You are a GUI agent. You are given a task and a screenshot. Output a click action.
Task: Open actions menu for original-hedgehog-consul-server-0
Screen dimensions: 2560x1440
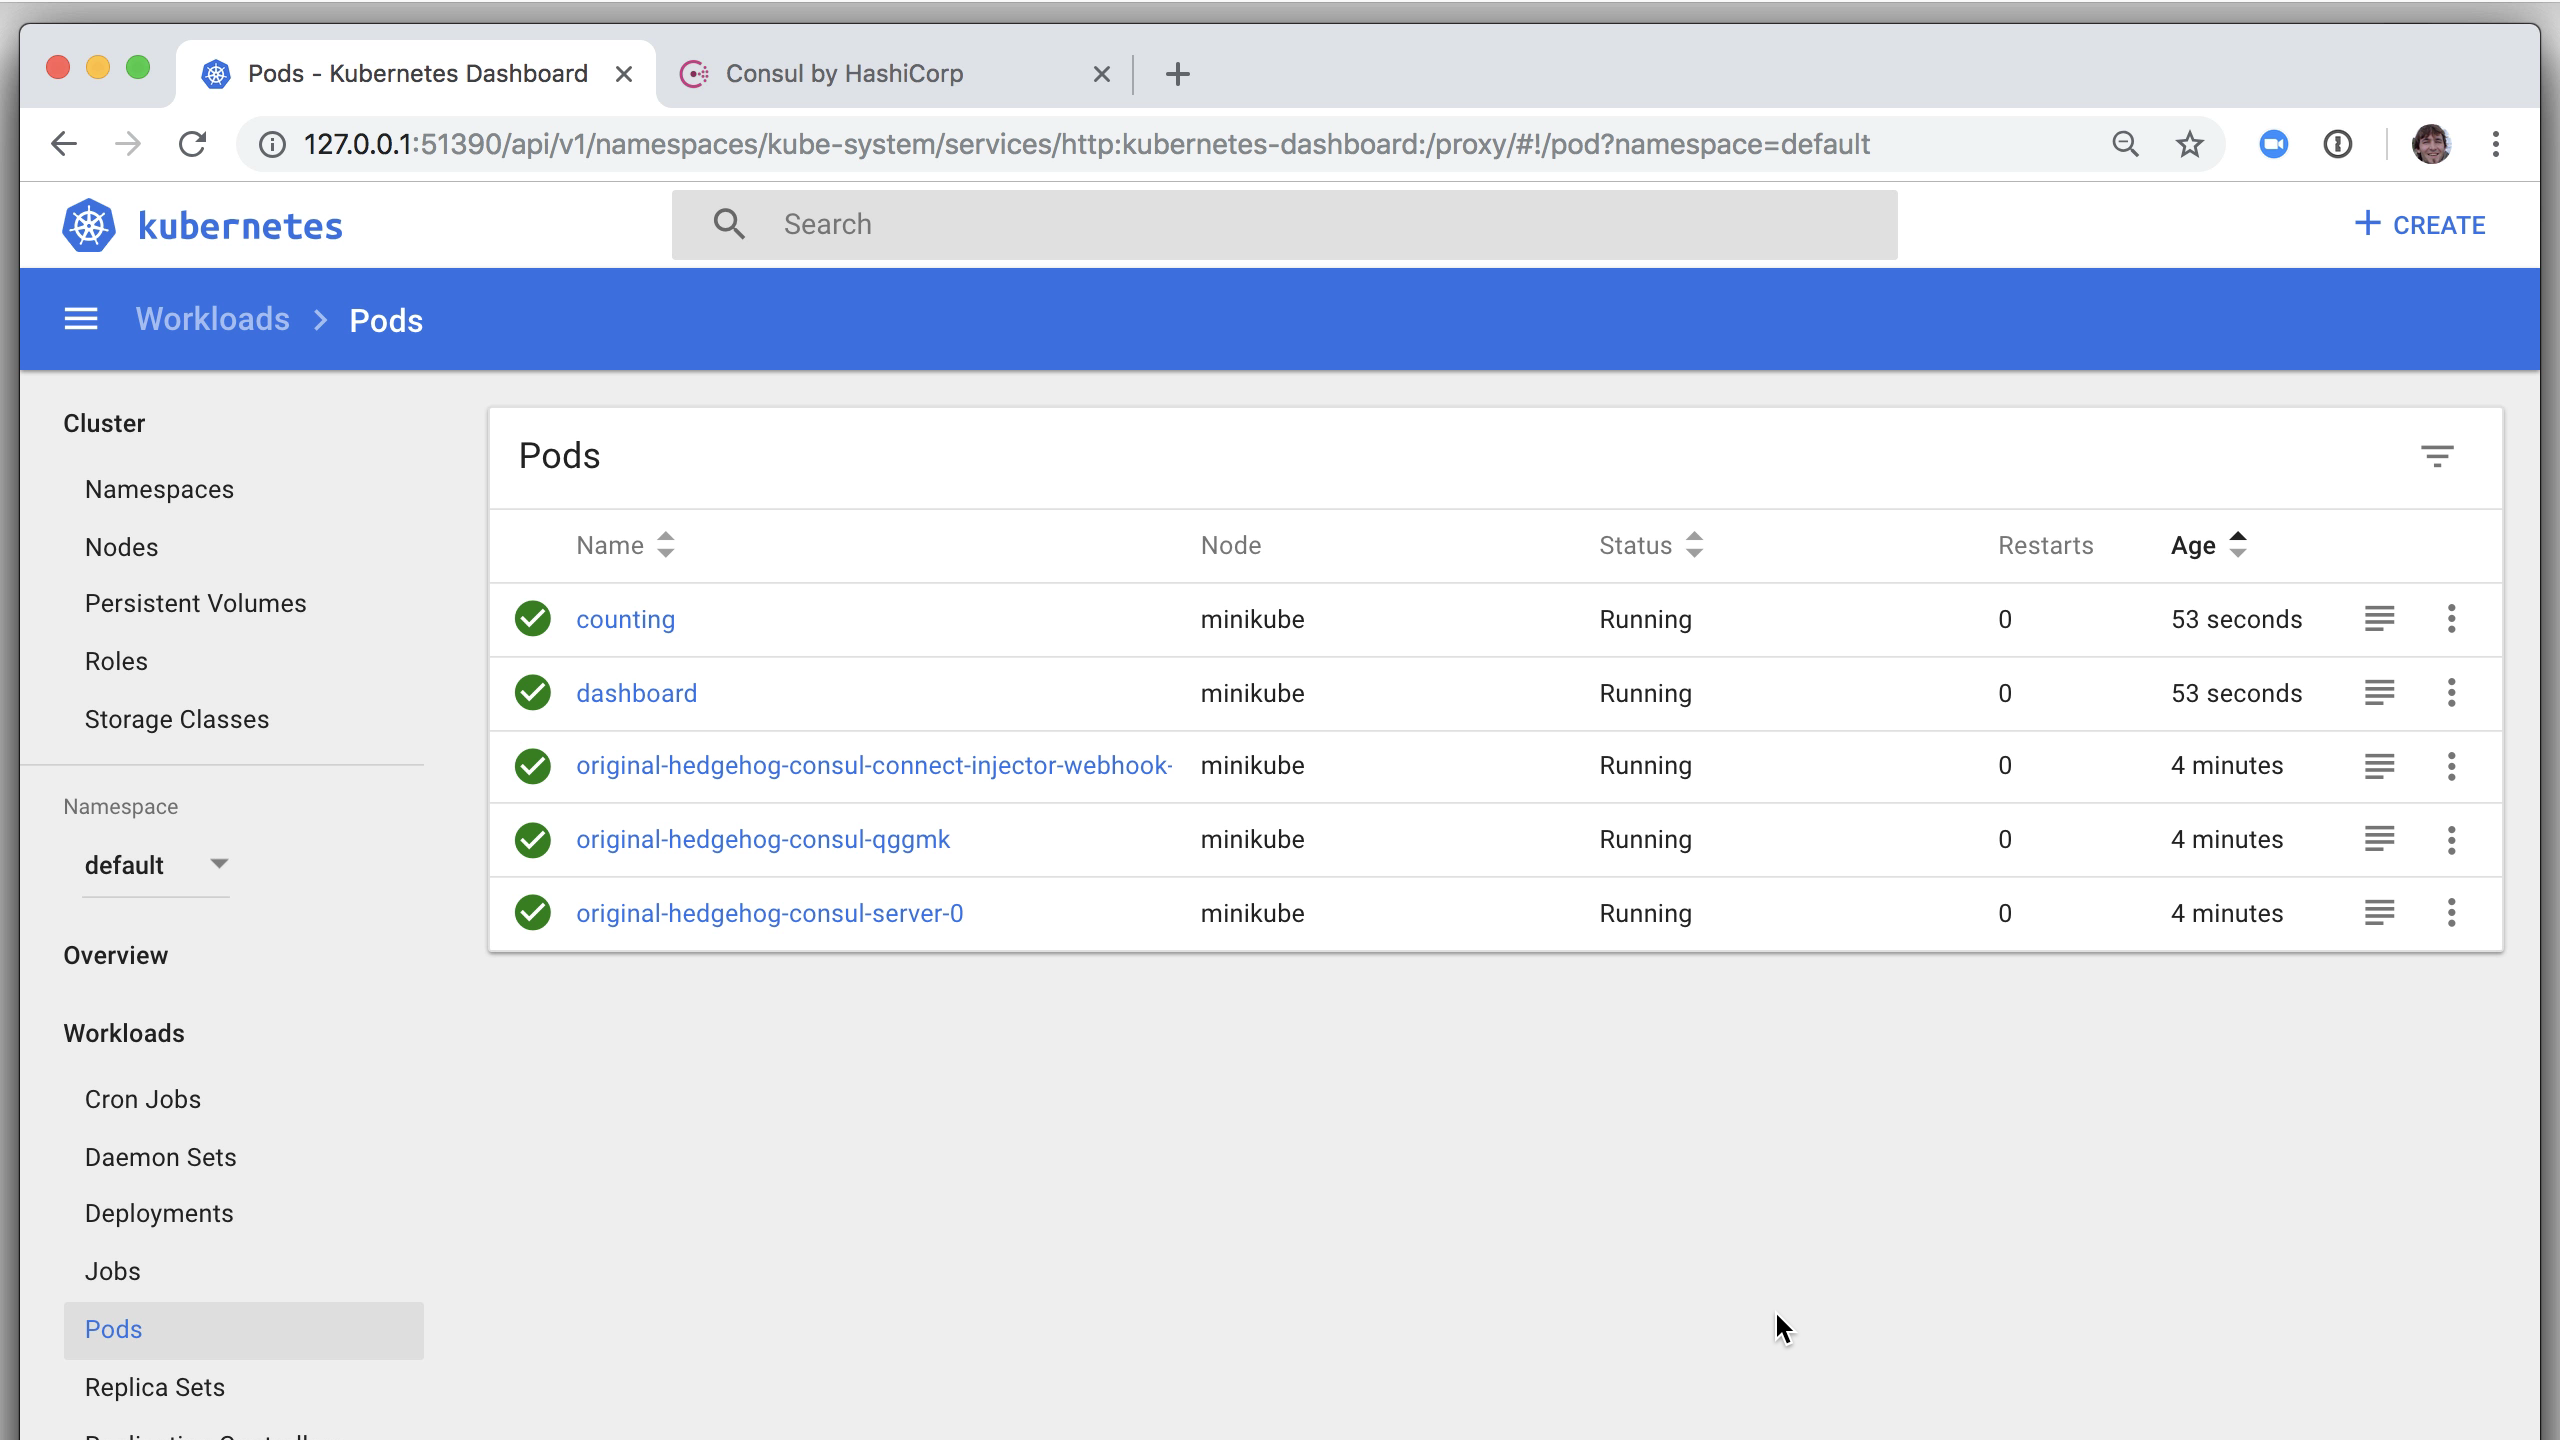click(x=2451, y=913)
